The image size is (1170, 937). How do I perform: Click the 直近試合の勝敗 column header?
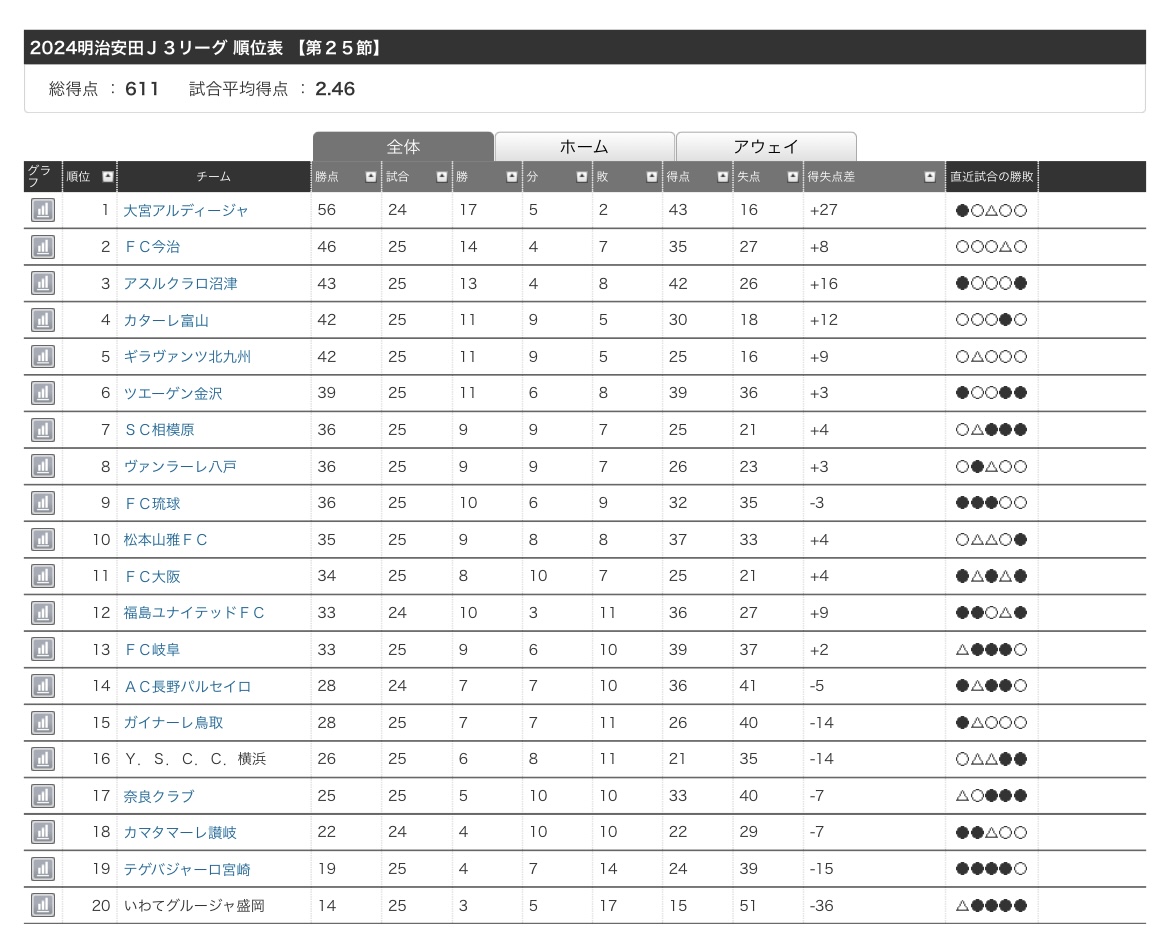point(992,177)
